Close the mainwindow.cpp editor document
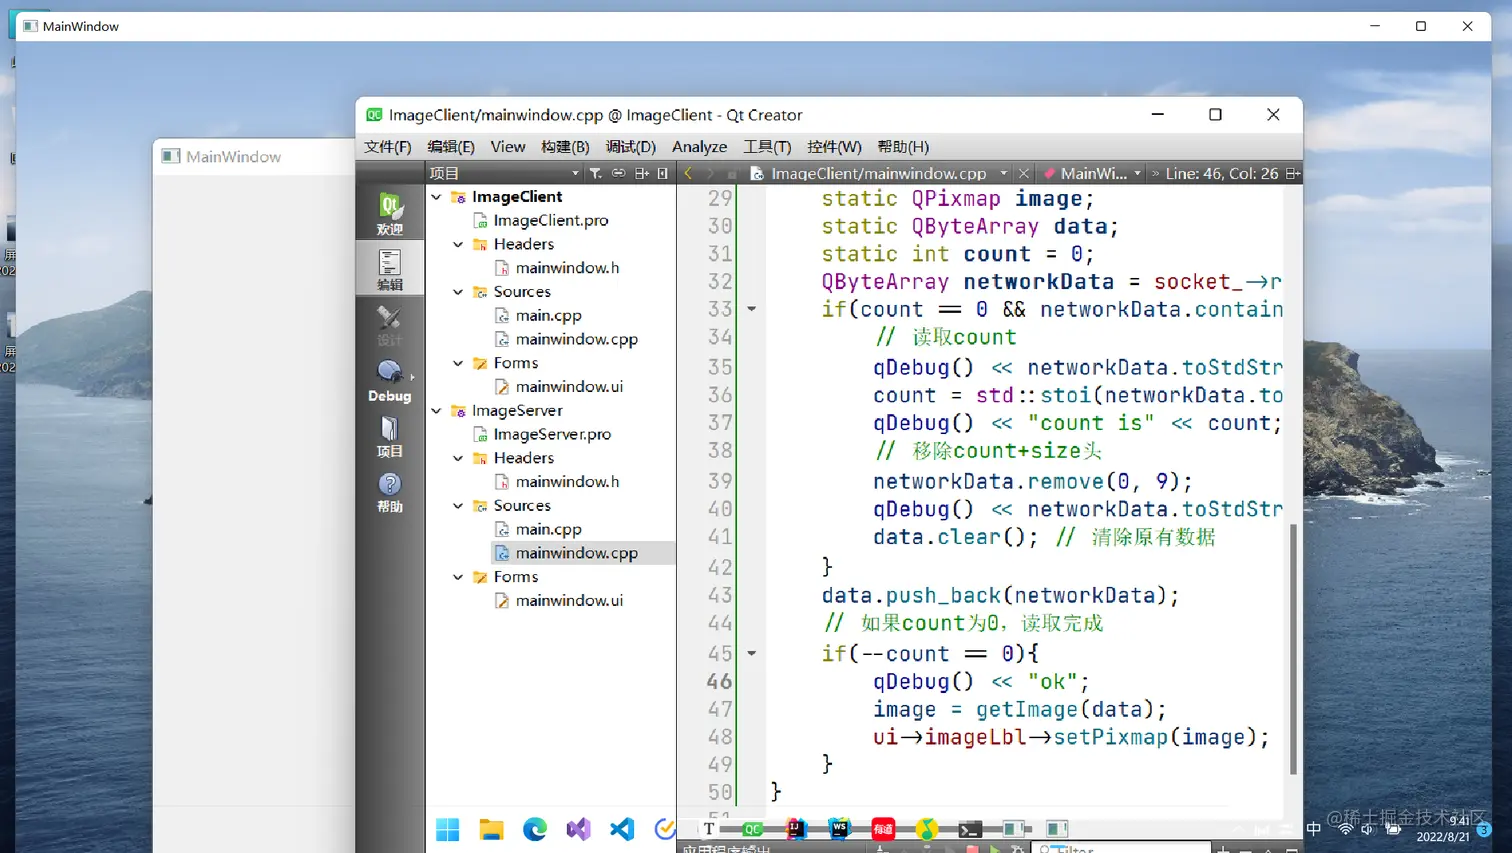The image size is (1512, 853). [1023, 173]
